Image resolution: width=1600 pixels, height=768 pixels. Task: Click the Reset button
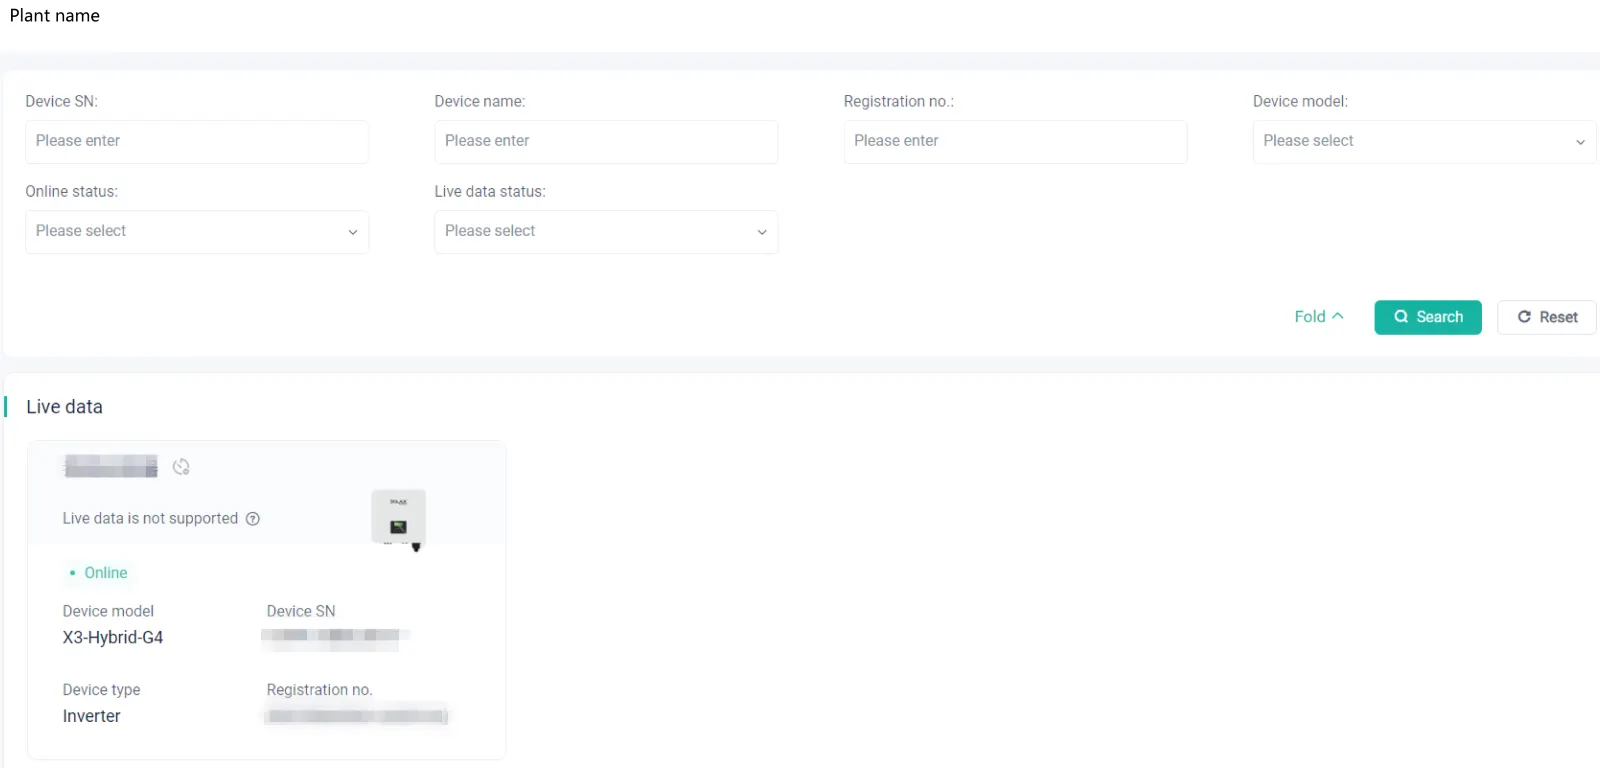coord(1546,317)
